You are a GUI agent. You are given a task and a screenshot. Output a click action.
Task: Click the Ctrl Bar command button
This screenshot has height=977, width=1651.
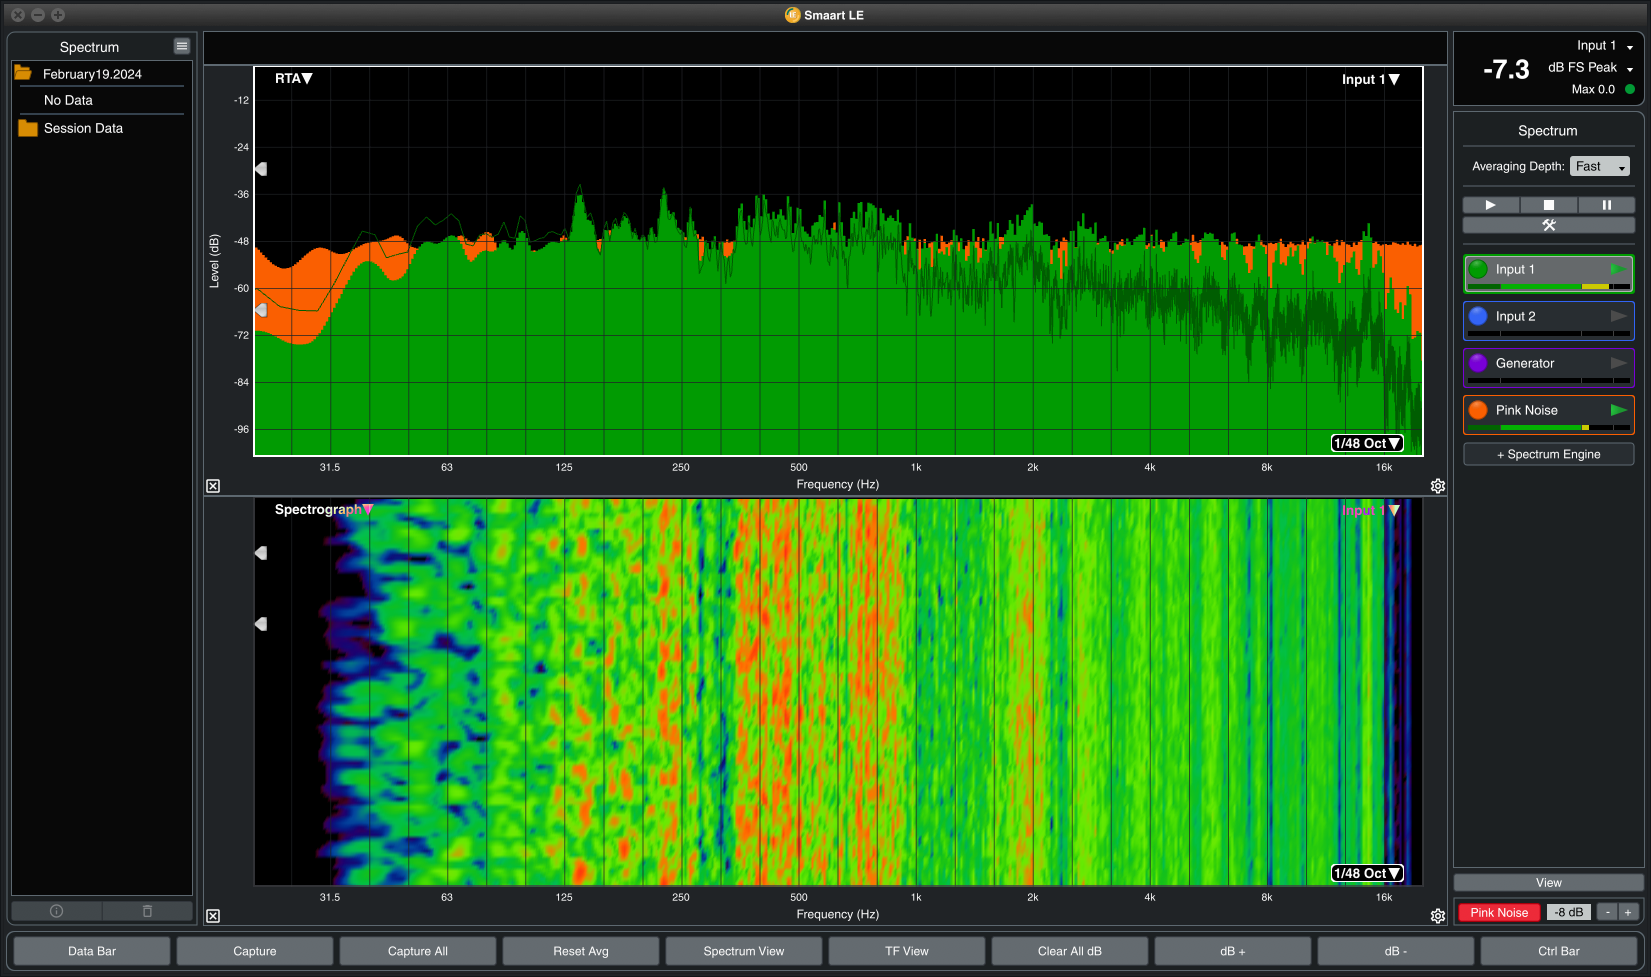click(x=1559, y=951)
